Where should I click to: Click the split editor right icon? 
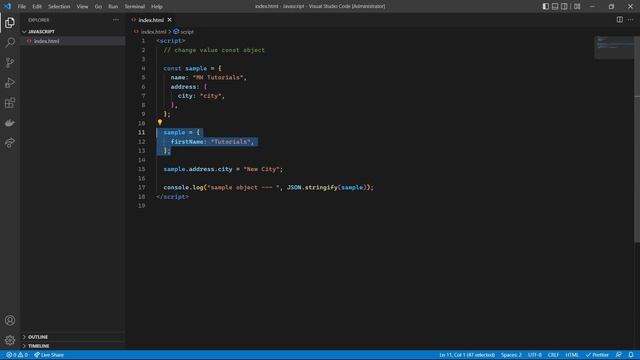coord(620,20)
